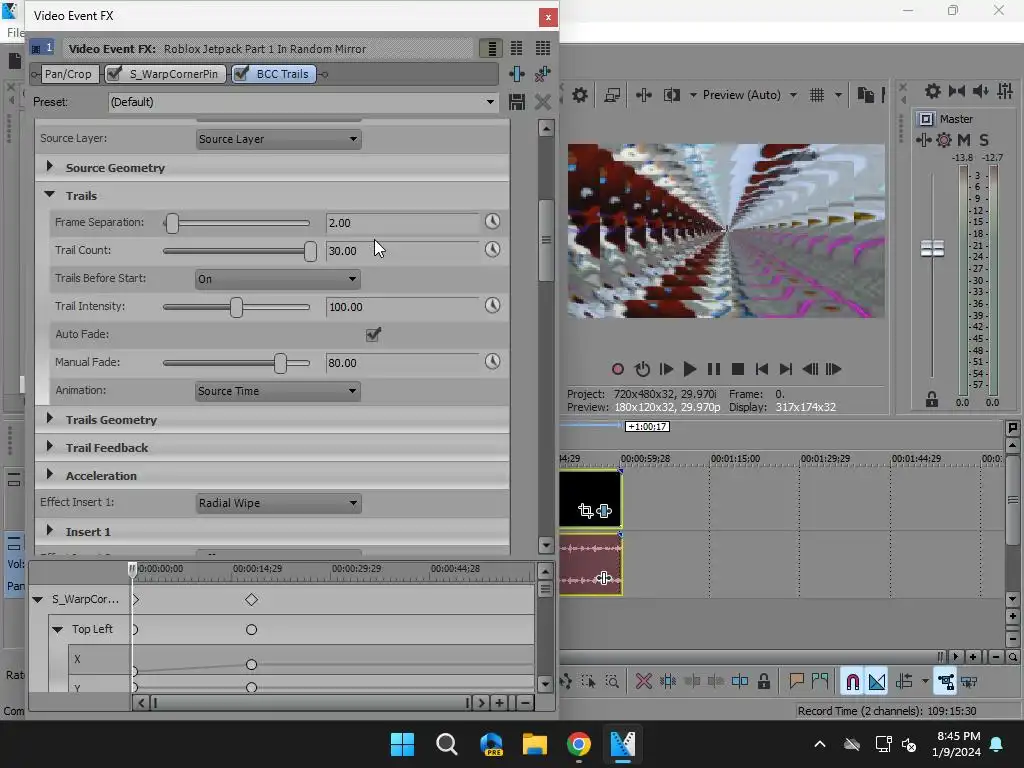
Task: Click the Event Pan/Crop icon on video clip
Action: coord(585,511)
